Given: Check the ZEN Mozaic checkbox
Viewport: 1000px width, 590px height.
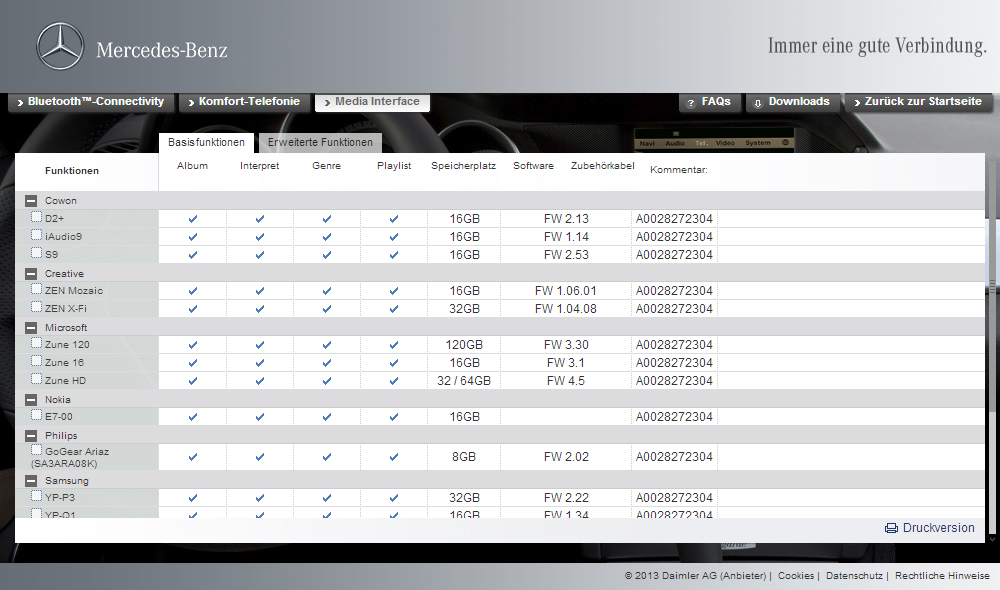Looking at the screenshot, I should pos(37,289).
